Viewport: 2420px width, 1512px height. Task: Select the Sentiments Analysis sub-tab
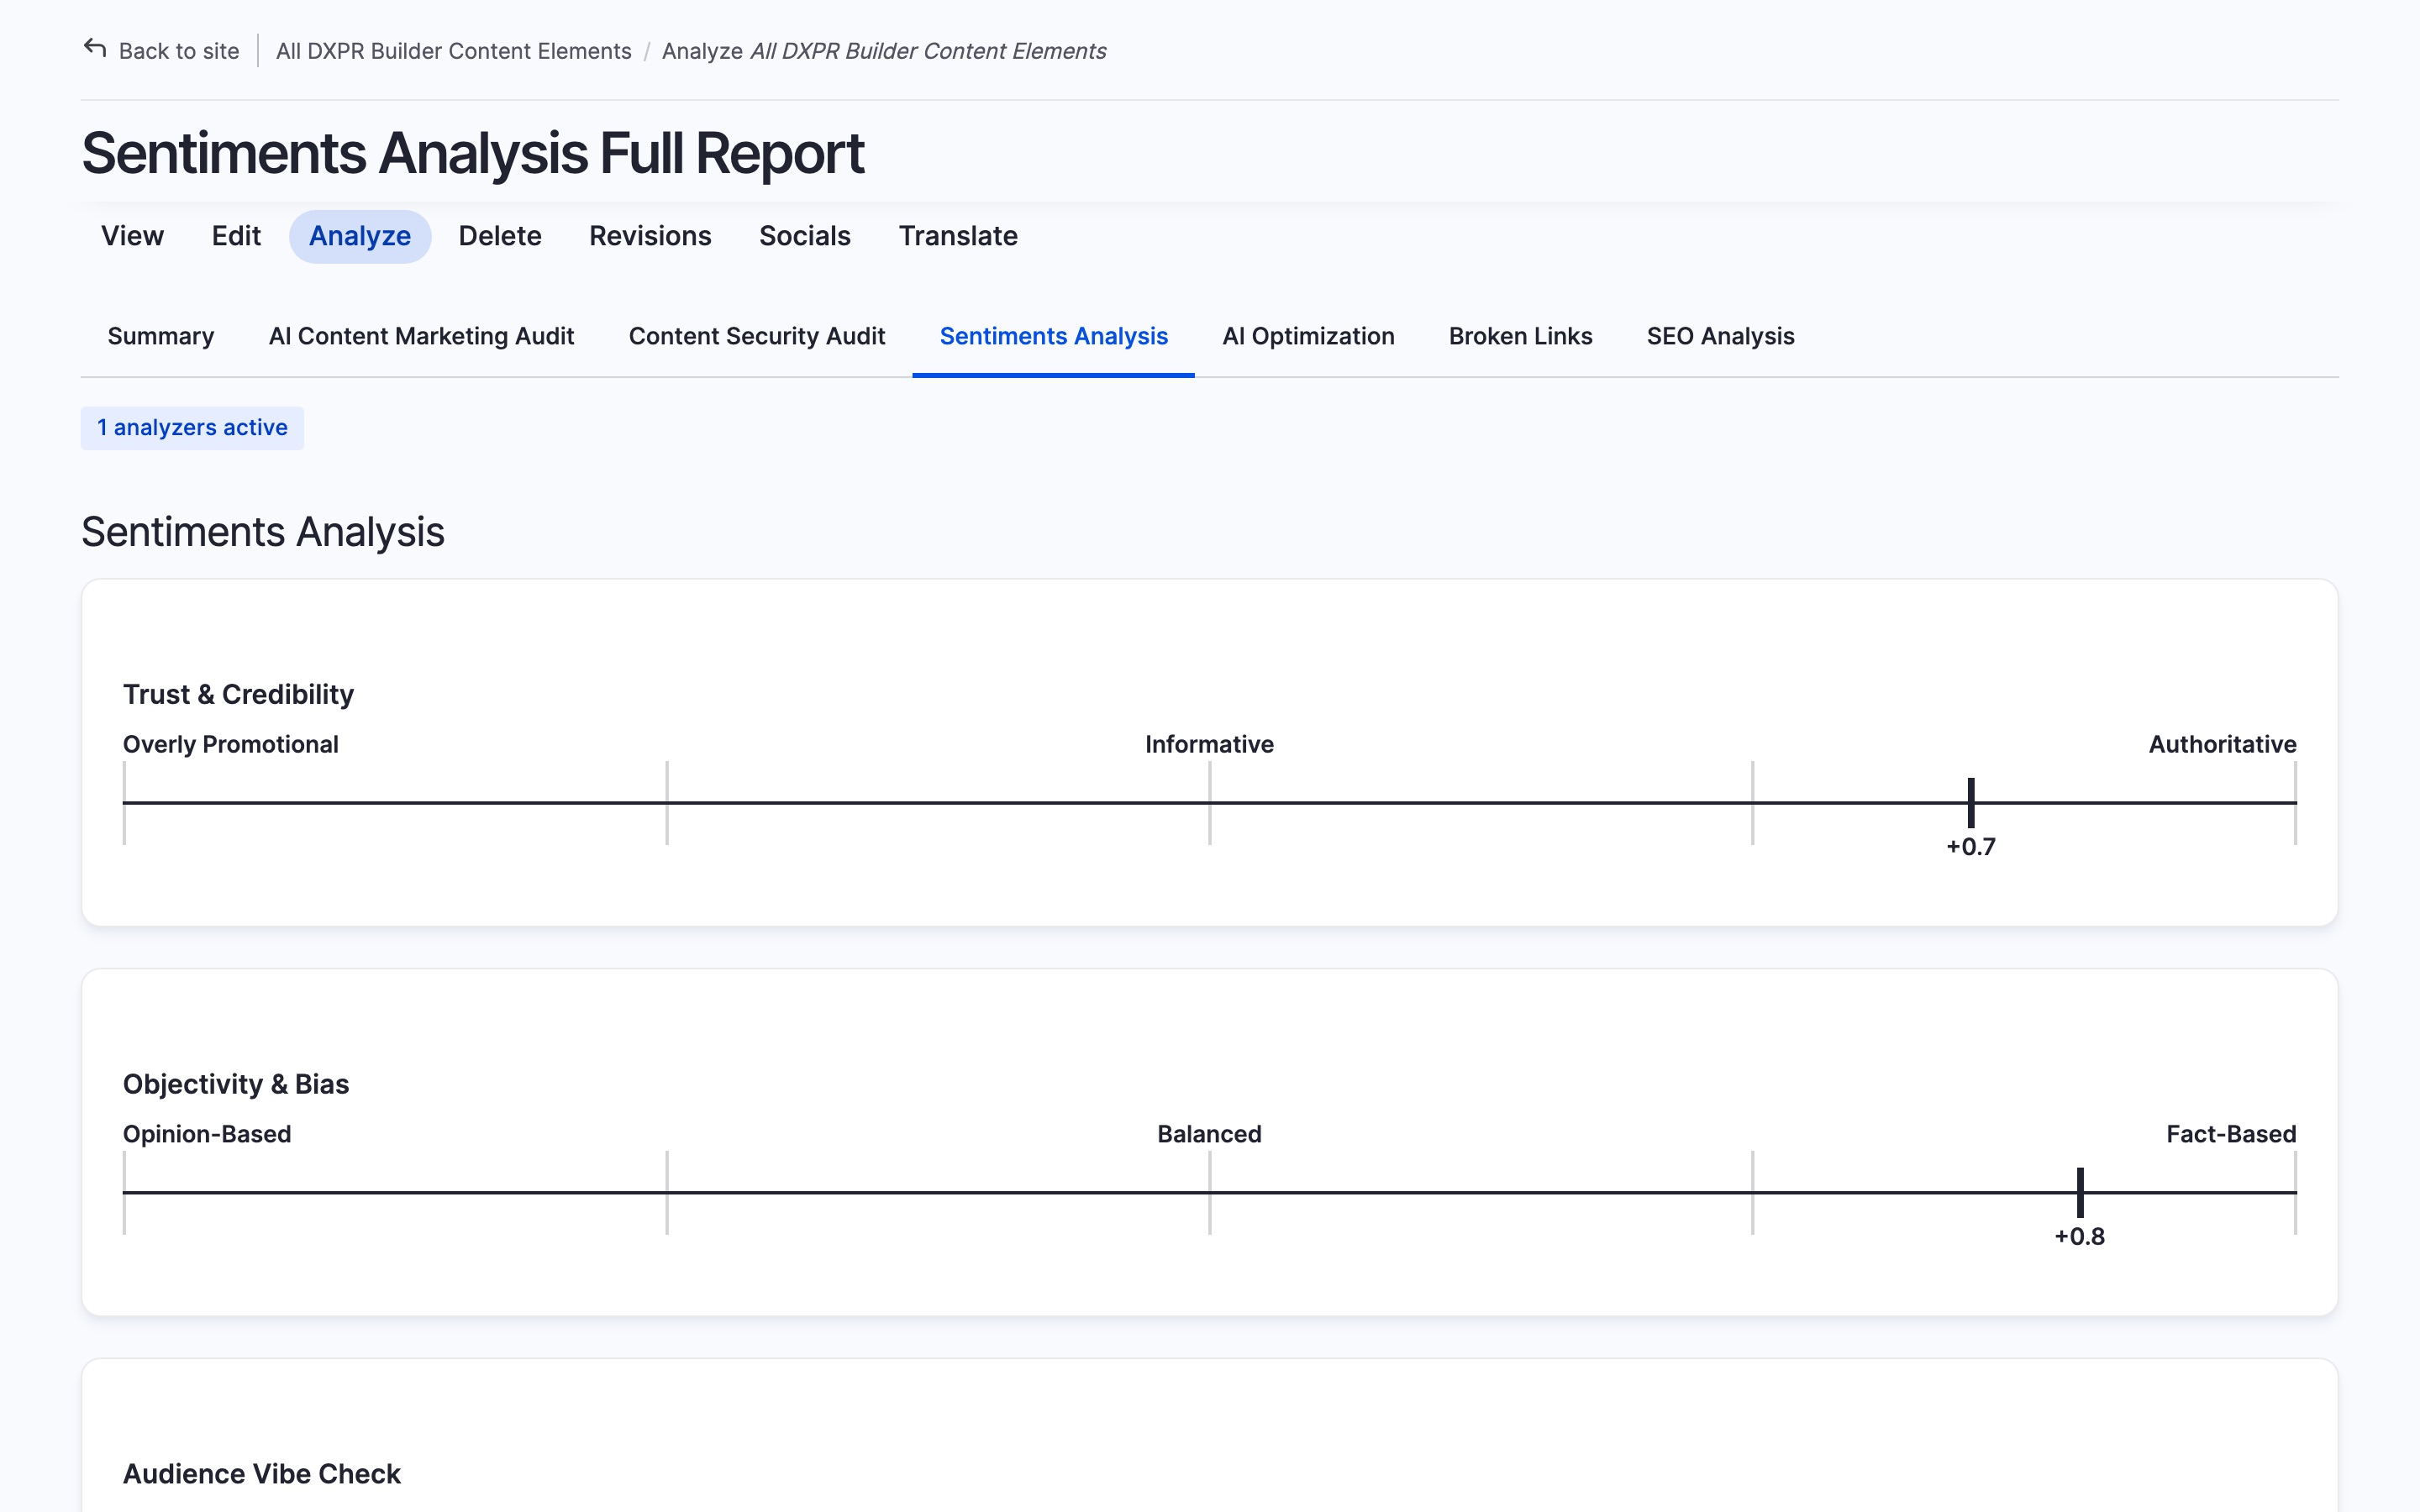point(1053,336)
